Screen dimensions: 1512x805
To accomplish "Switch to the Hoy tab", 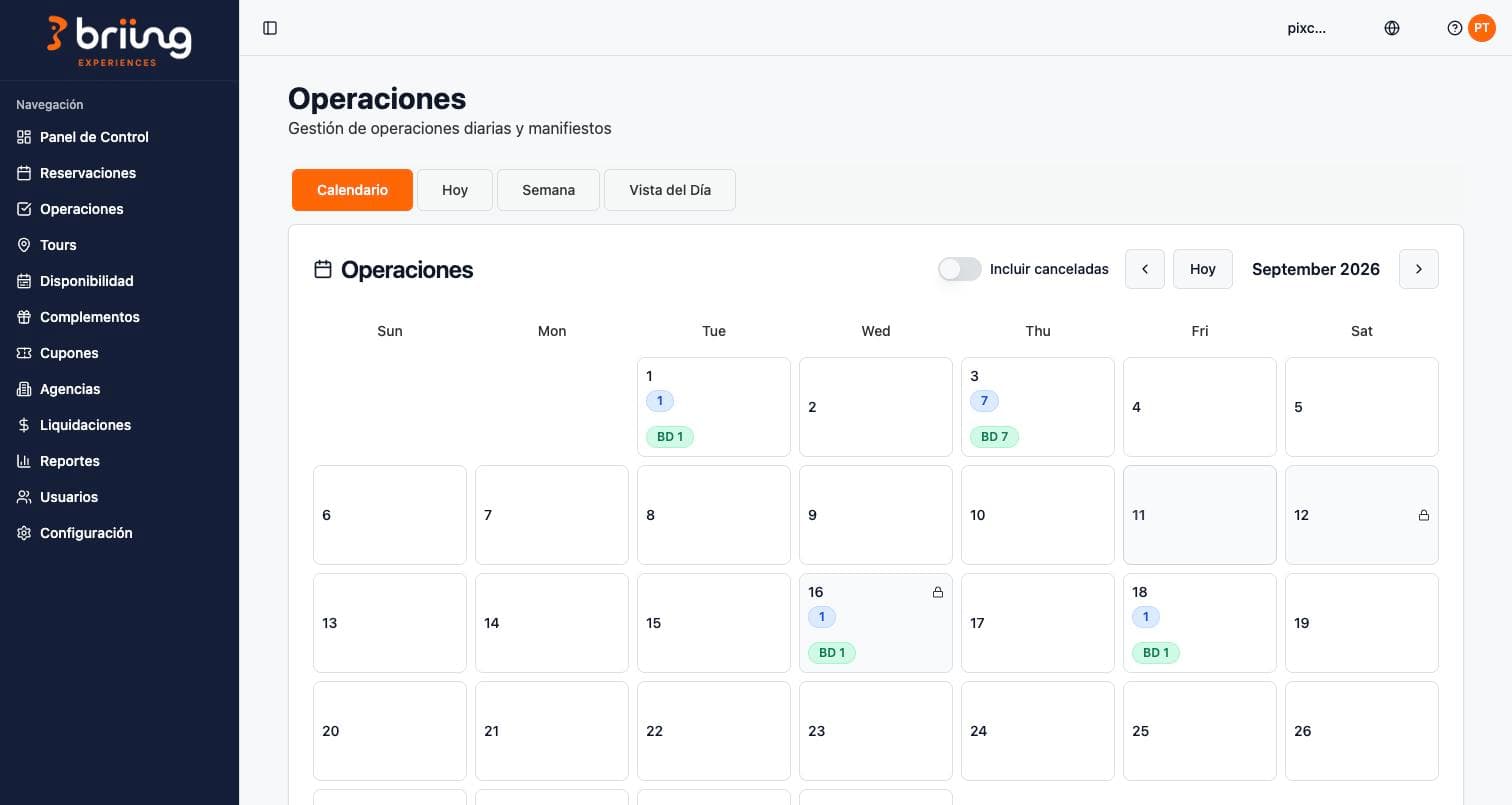I will 455,190.
